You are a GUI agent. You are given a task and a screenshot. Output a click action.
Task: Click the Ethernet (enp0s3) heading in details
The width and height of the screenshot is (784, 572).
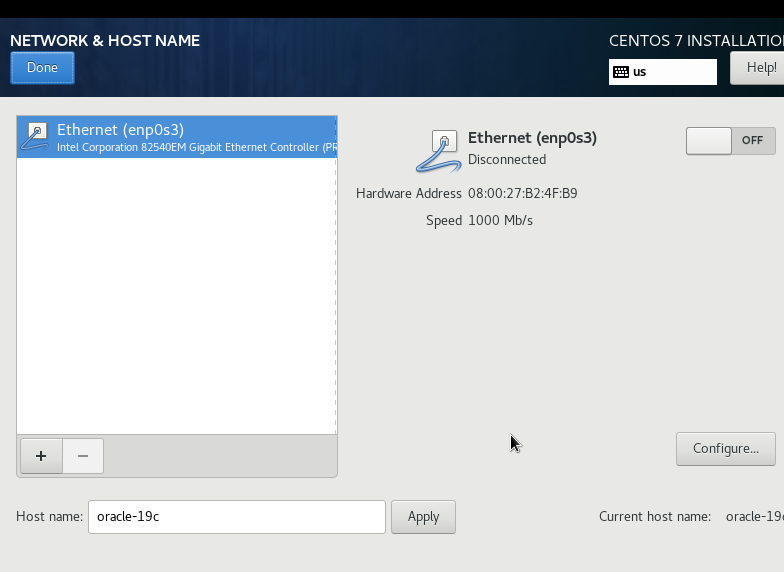[x=532, y=138]
